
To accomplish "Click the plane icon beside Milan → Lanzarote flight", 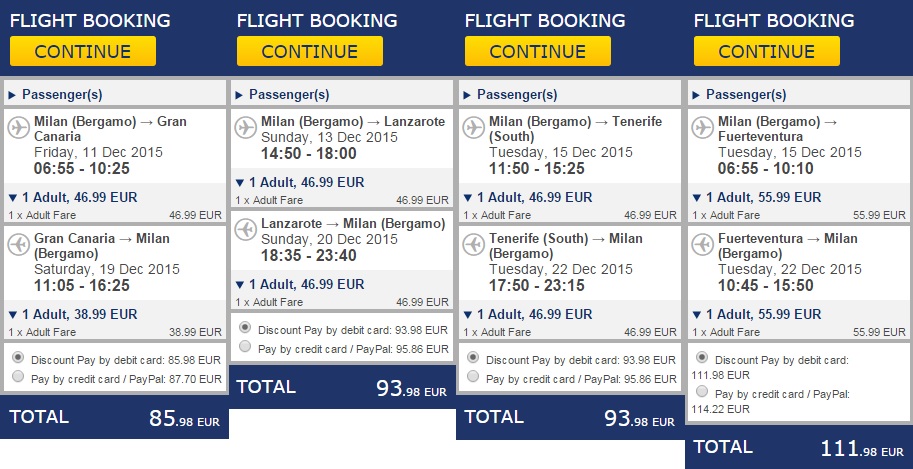I will click(x=246, y=127).
